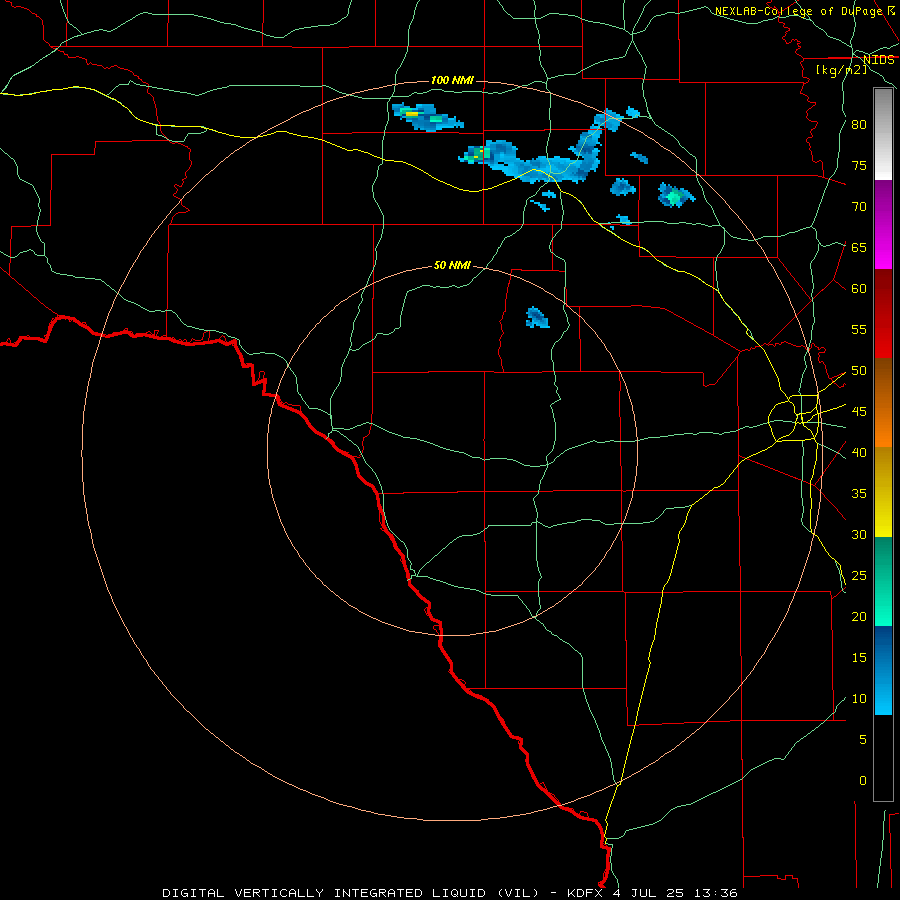Click the 30 value on the color scale

click(x=859, y=534)
